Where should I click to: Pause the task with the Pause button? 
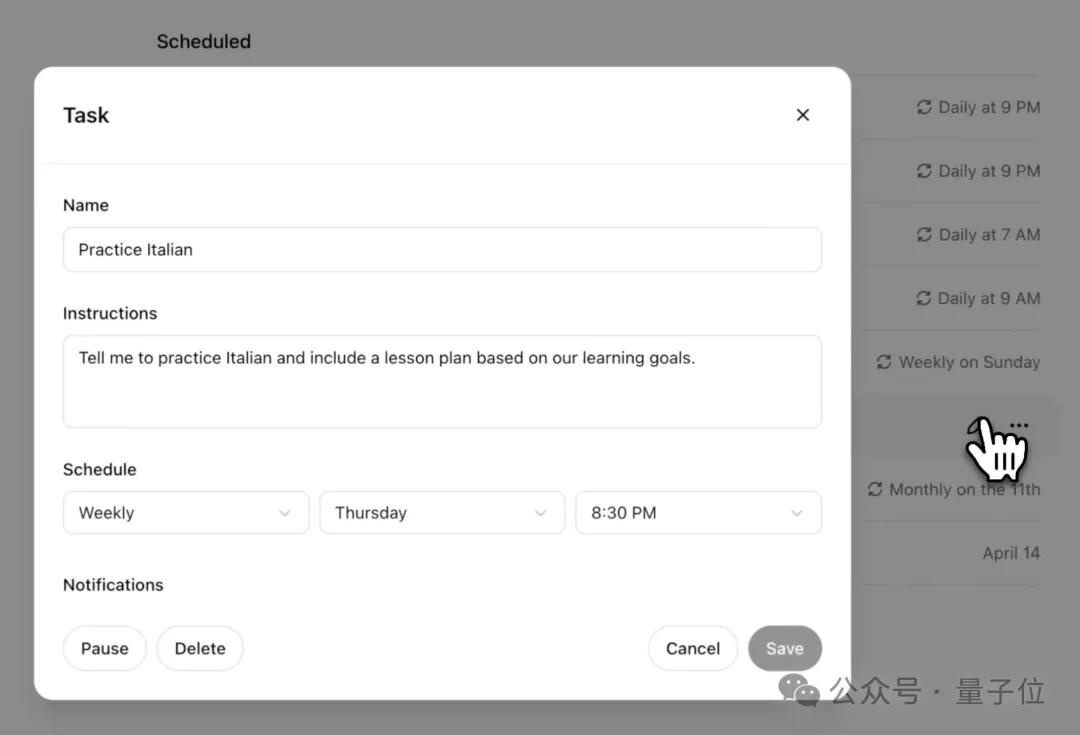[x=105, y=648]
